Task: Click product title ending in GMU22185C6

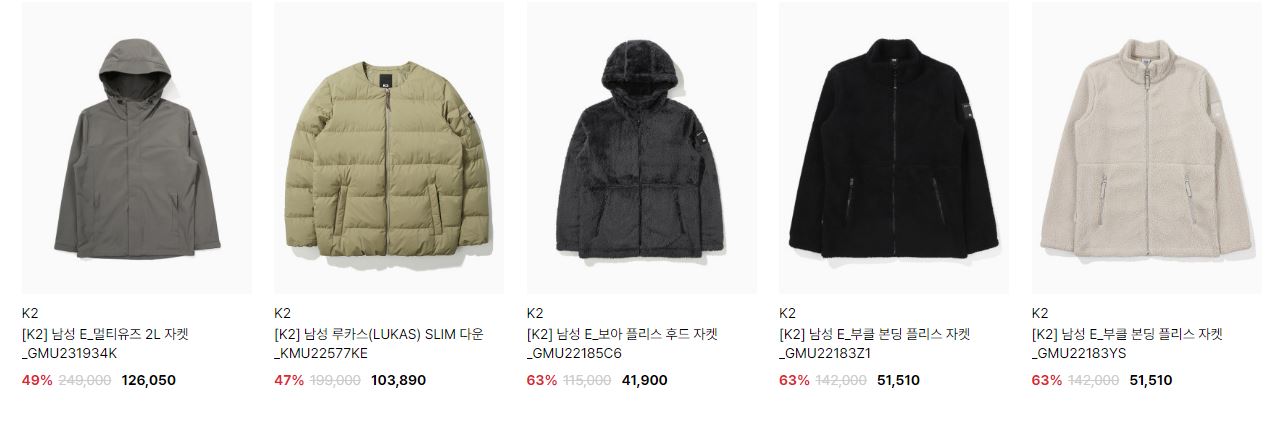Action: click(x=622, y=343)
